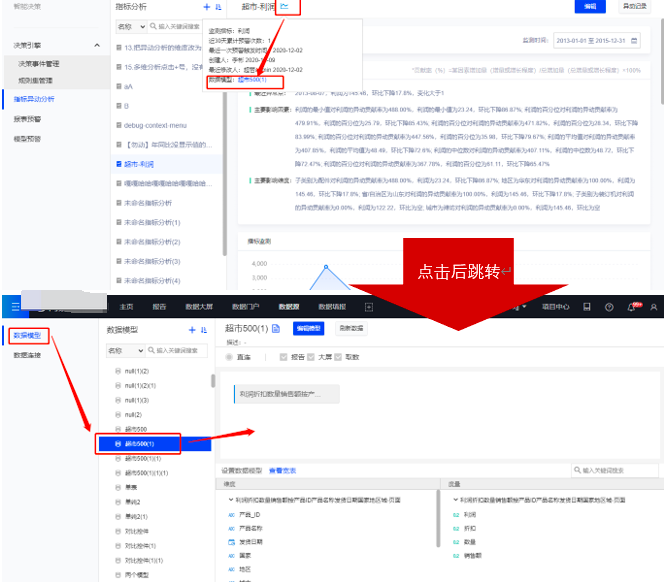664x582 pixels.
Task: Click the sort icon in 数据模型 panel
Action: click(204, 330)
